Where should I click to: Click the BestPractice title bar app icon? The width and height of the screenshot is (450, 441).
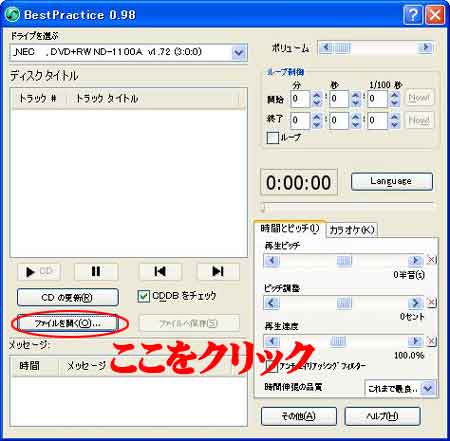coord(12,15)
